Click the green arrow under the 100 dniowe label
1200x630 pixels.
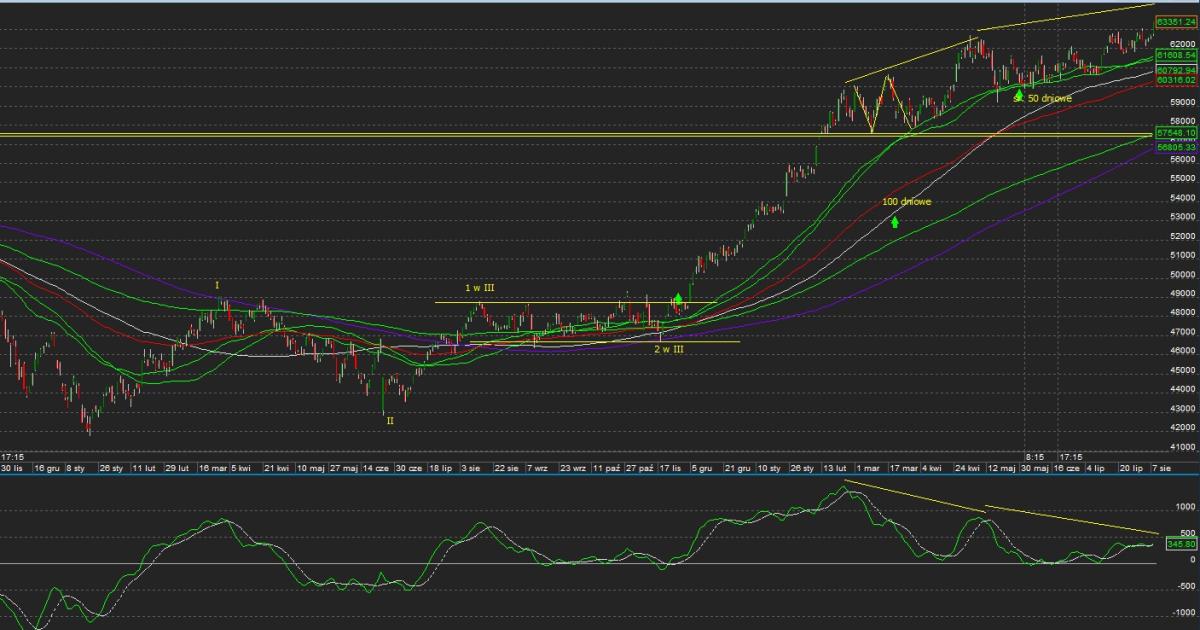[895, 221]
